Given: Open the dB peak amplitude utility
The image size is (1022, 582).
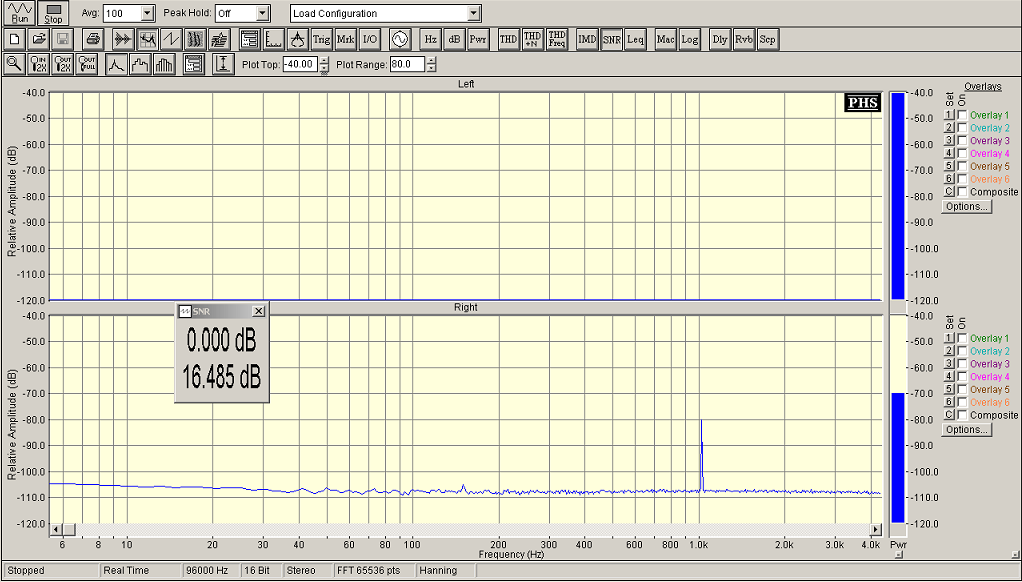Looking at the screenshot, I should point(454,39).
